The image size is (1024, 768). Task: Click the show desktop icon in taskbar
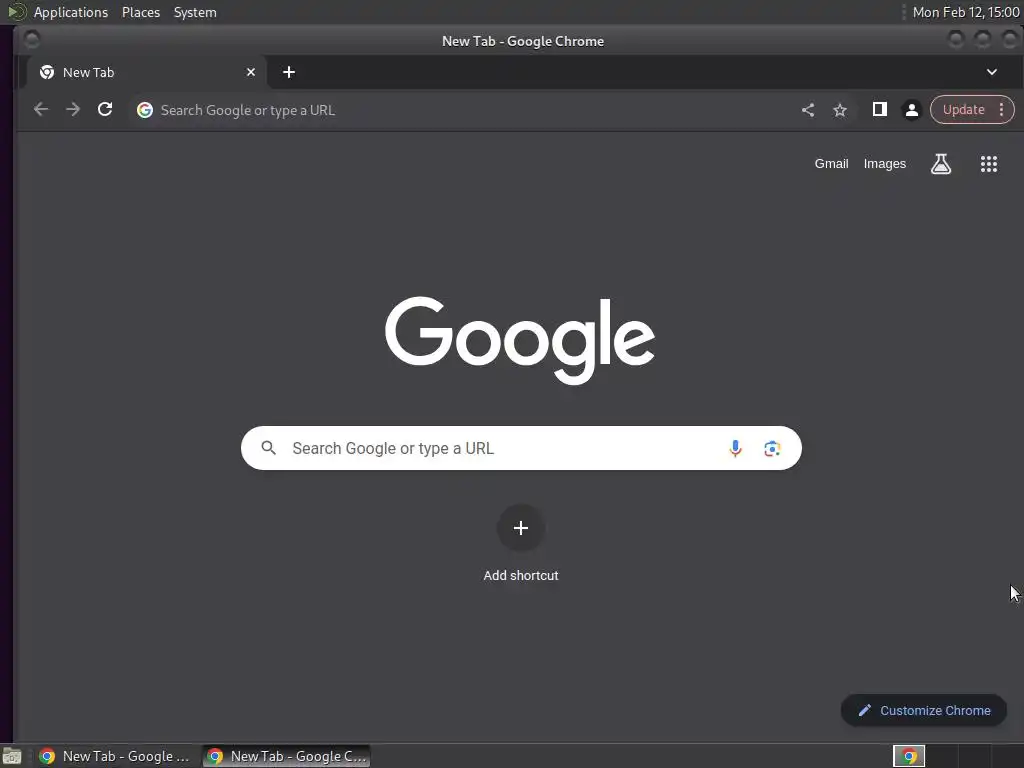coord(12,756)
